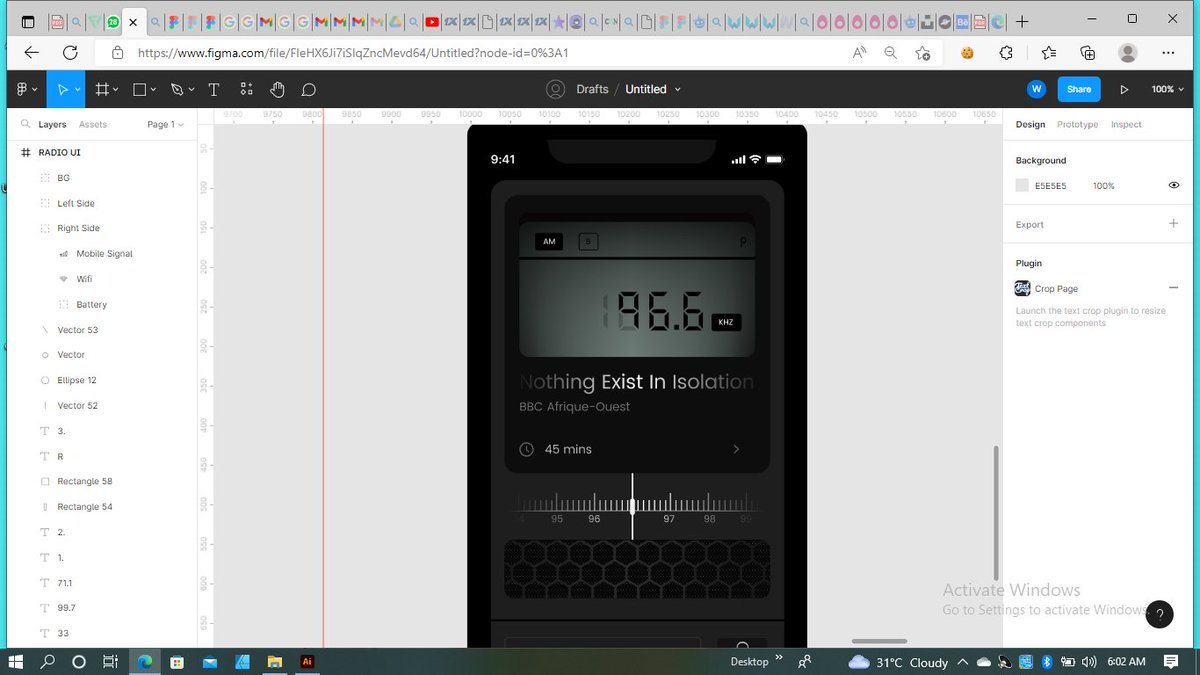The height and width of the screenshot is (675, 1200).
Task: Click the canvas horizontal scrollbar
Action: [x=879, y=641]
